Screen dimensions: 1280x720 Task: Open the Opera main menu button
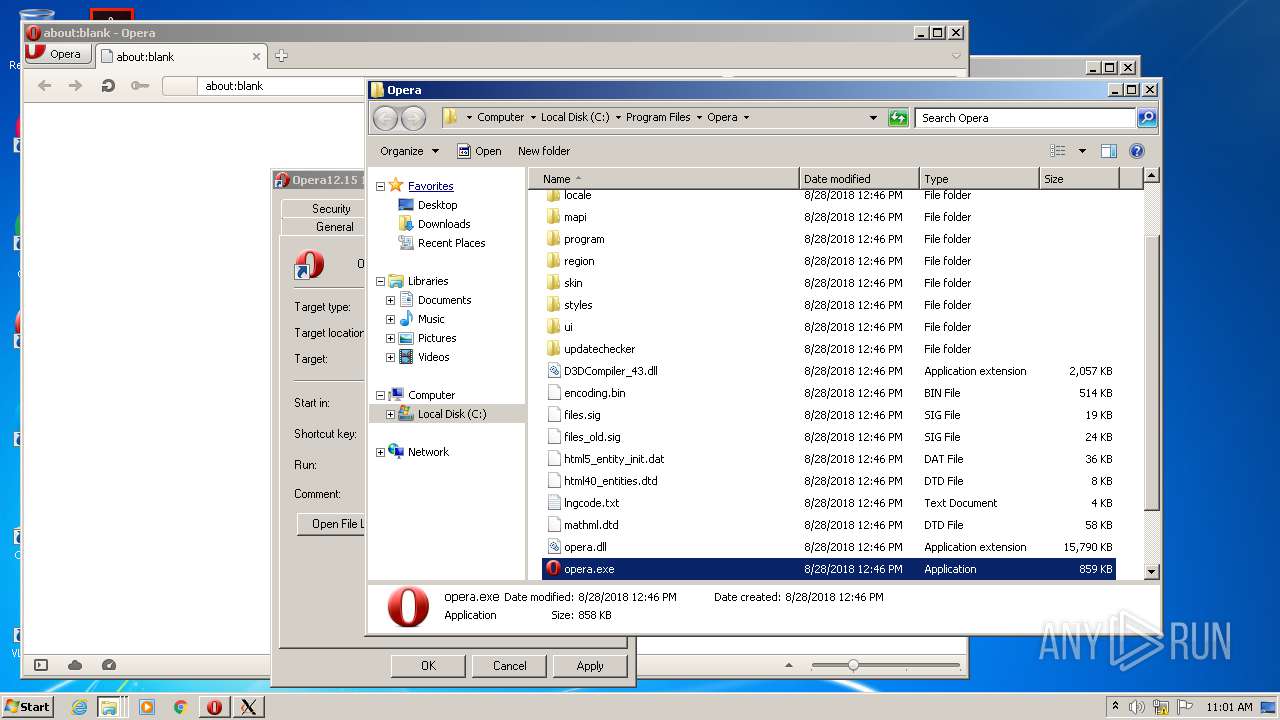pyautogui.click(x=56, y=54)
